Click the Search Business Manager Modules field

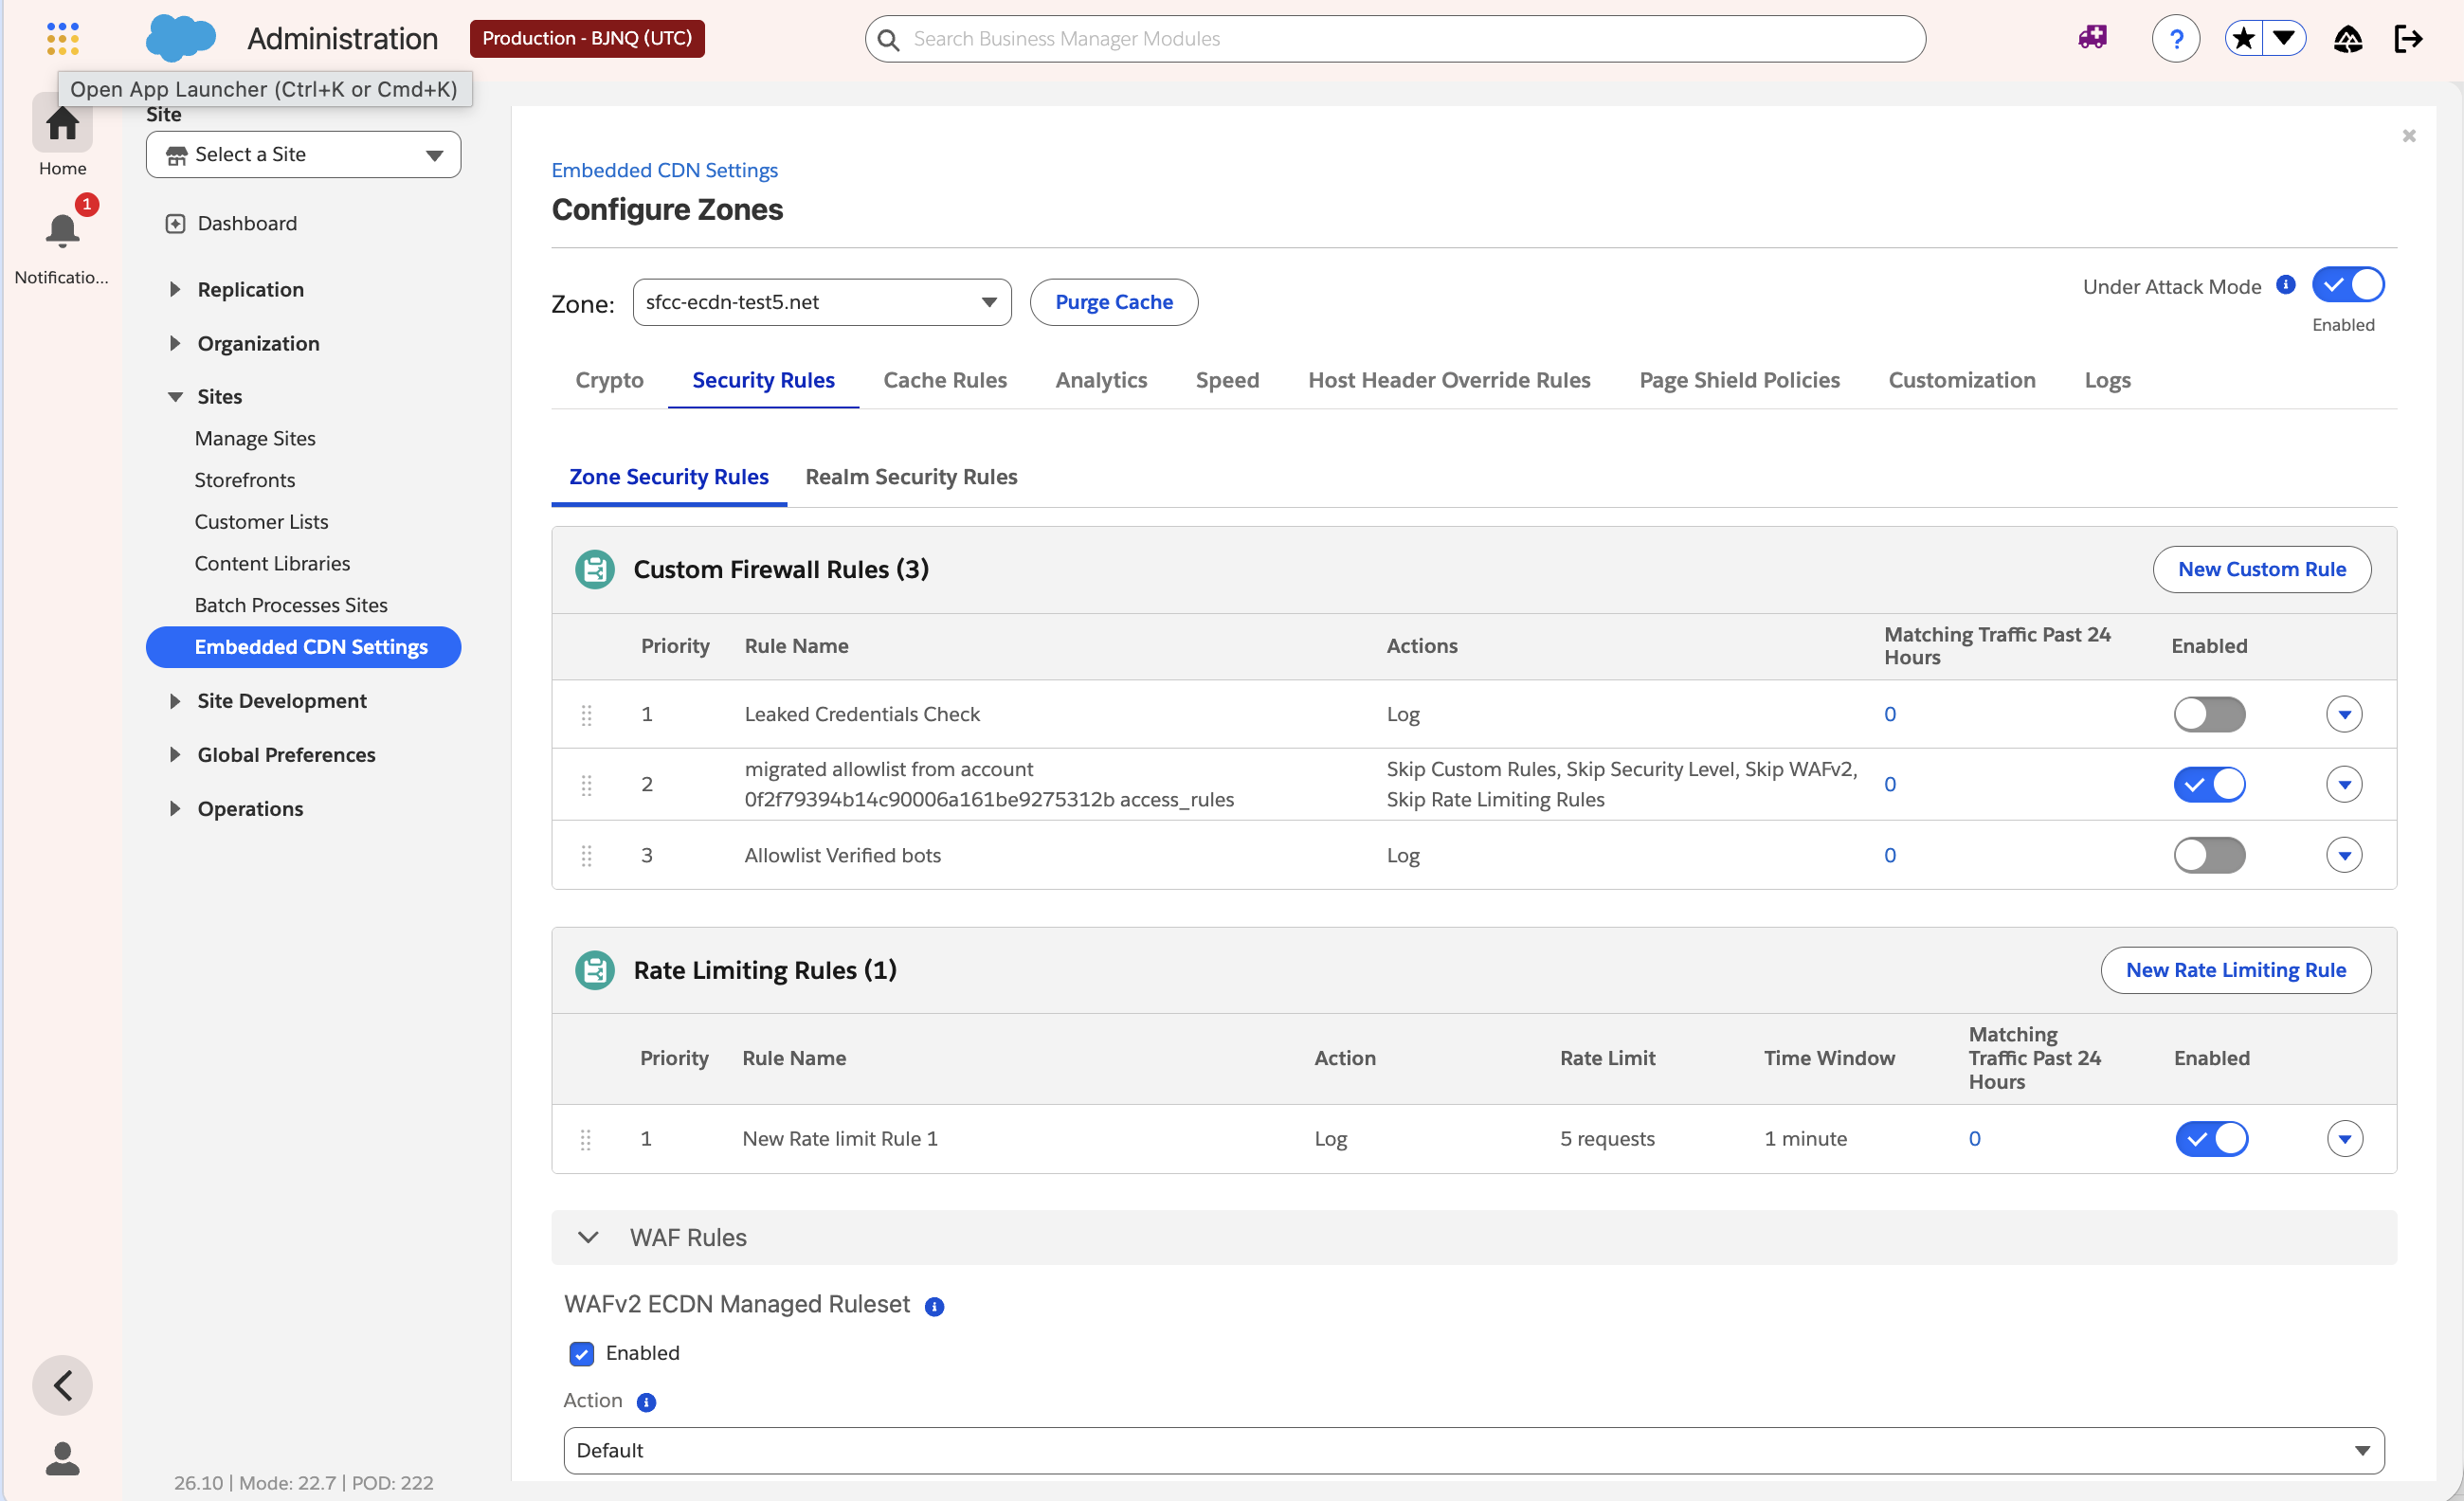(x=1394, y=39)
